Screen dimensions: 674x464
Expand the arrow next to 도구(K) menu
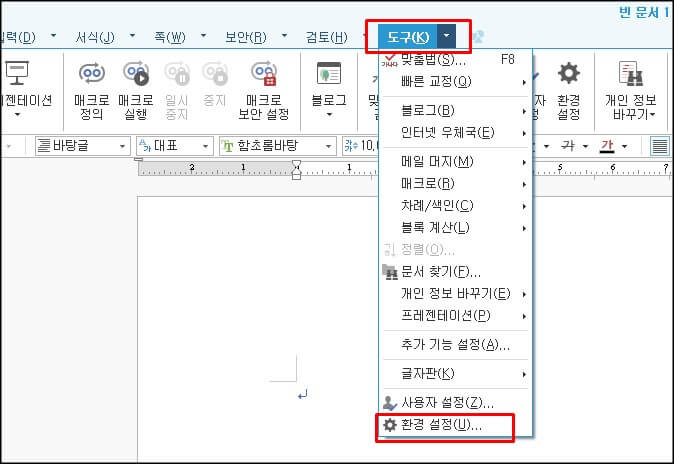(447, 36)
